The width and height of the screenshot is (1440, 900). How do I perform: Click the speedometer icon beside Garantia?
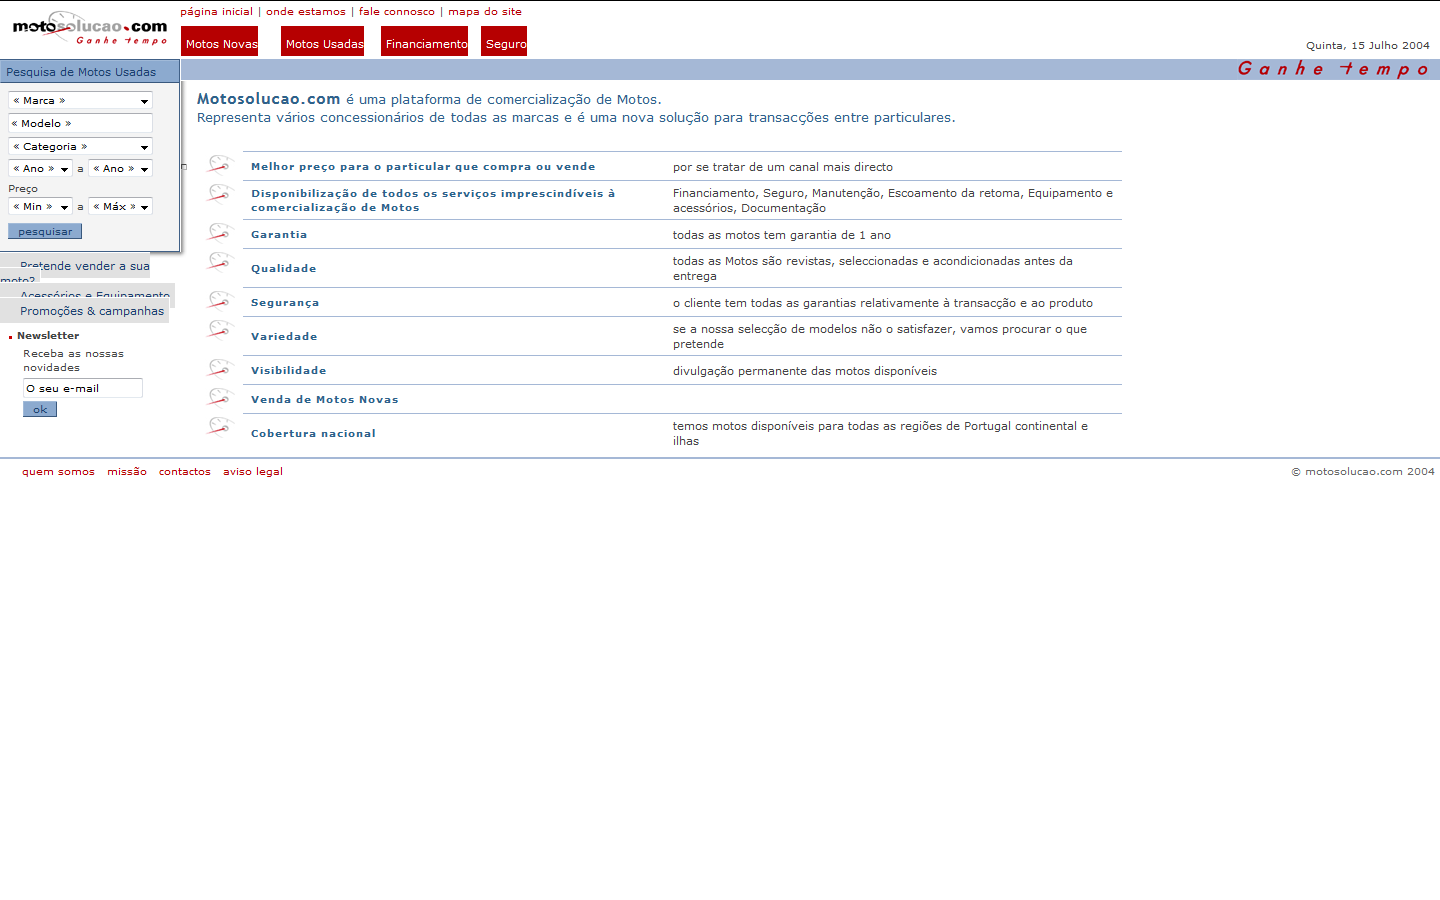219,231
